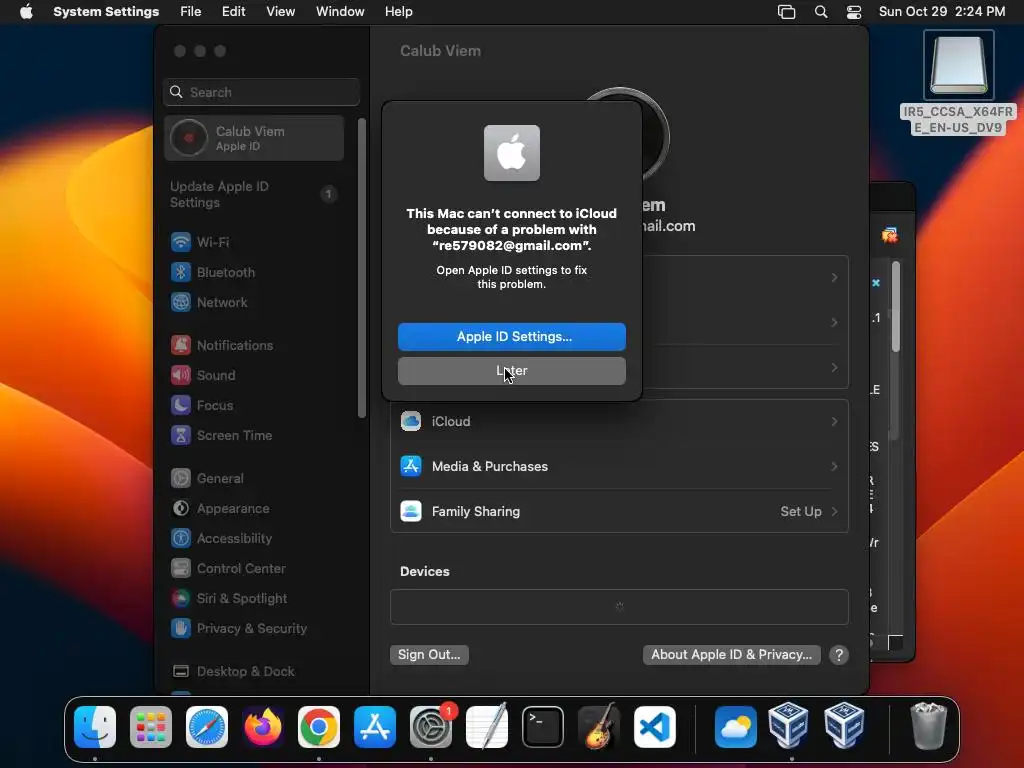Open System Settings from the Dock
1024x768 pixels.
pyautogui.click(x=431, y=727)
